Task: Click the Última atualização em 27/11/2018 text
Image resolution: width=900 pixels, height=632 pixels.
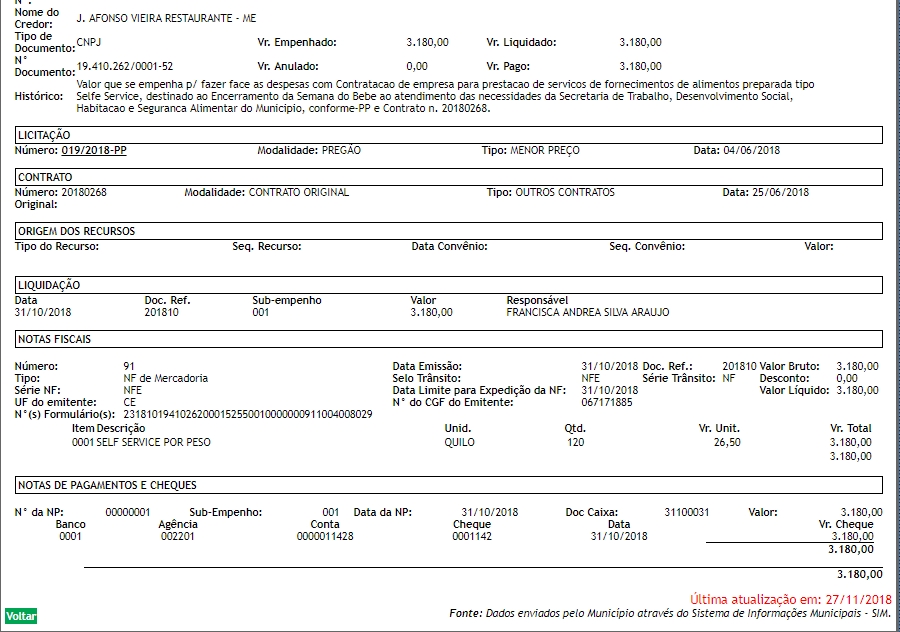Action: coord(791,600)
